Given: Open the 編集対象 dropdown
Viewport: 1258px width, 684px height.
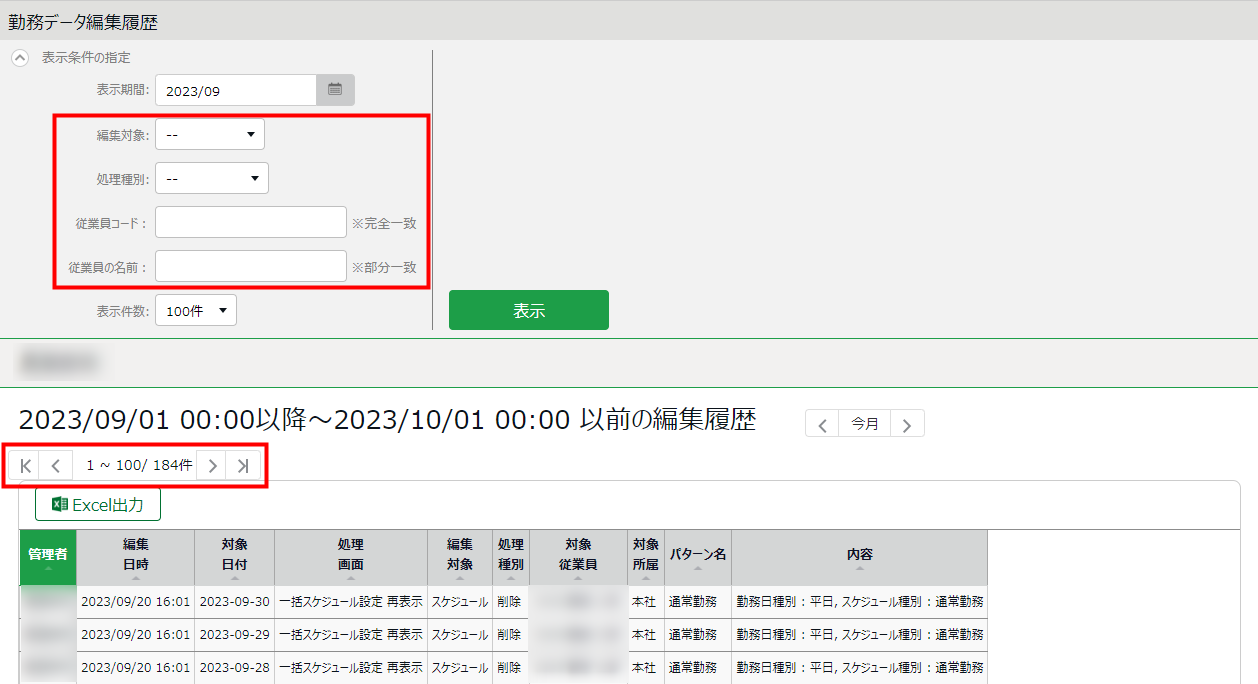Looking at the screenshot, I should [210, 134].
